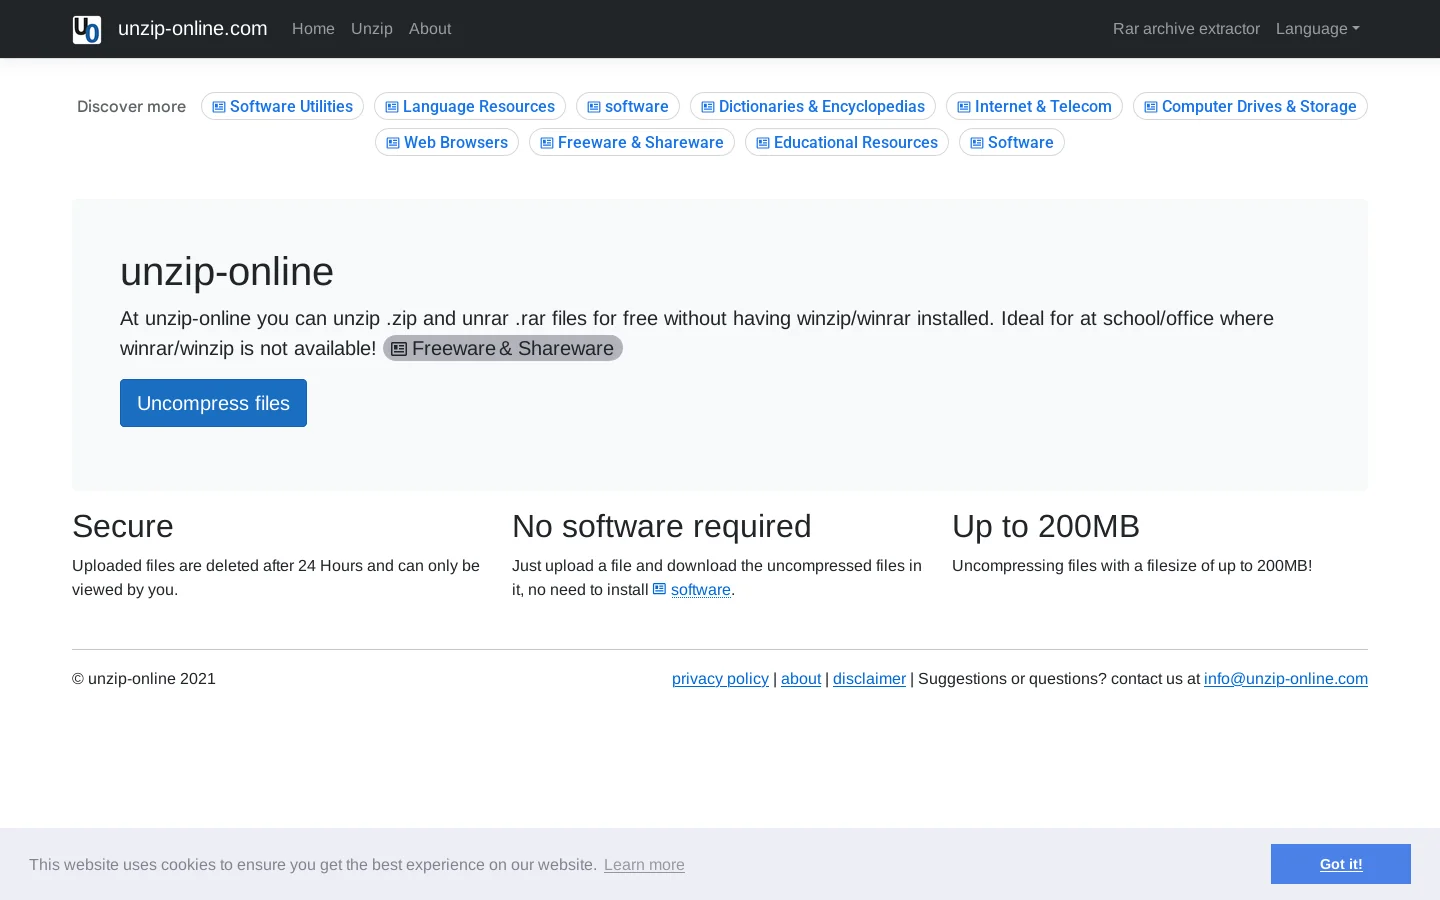
Task: Open the Language dropdown menu
Action: click(1318, 29)
